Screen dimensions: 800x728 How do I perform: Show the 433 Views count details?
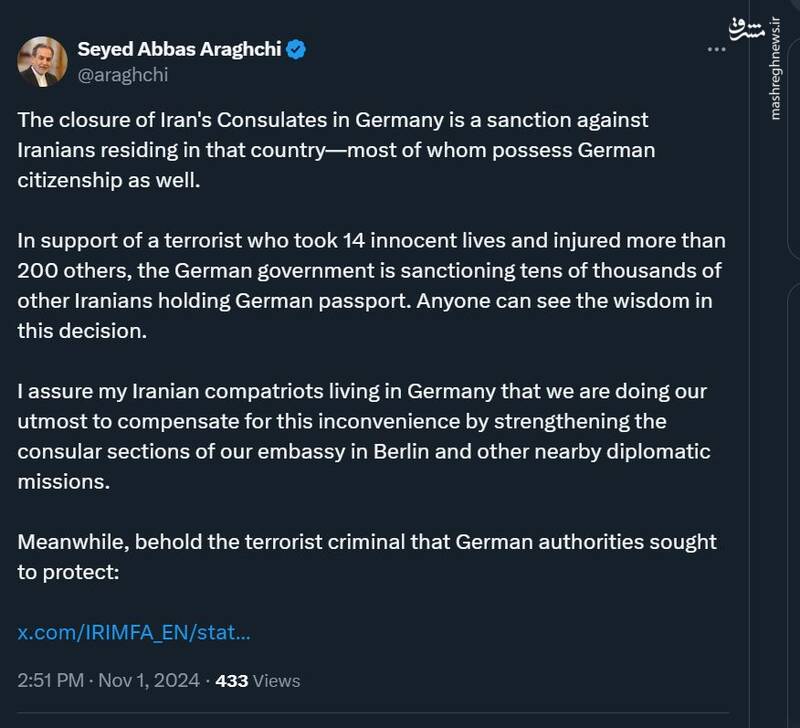pos(257,681)
